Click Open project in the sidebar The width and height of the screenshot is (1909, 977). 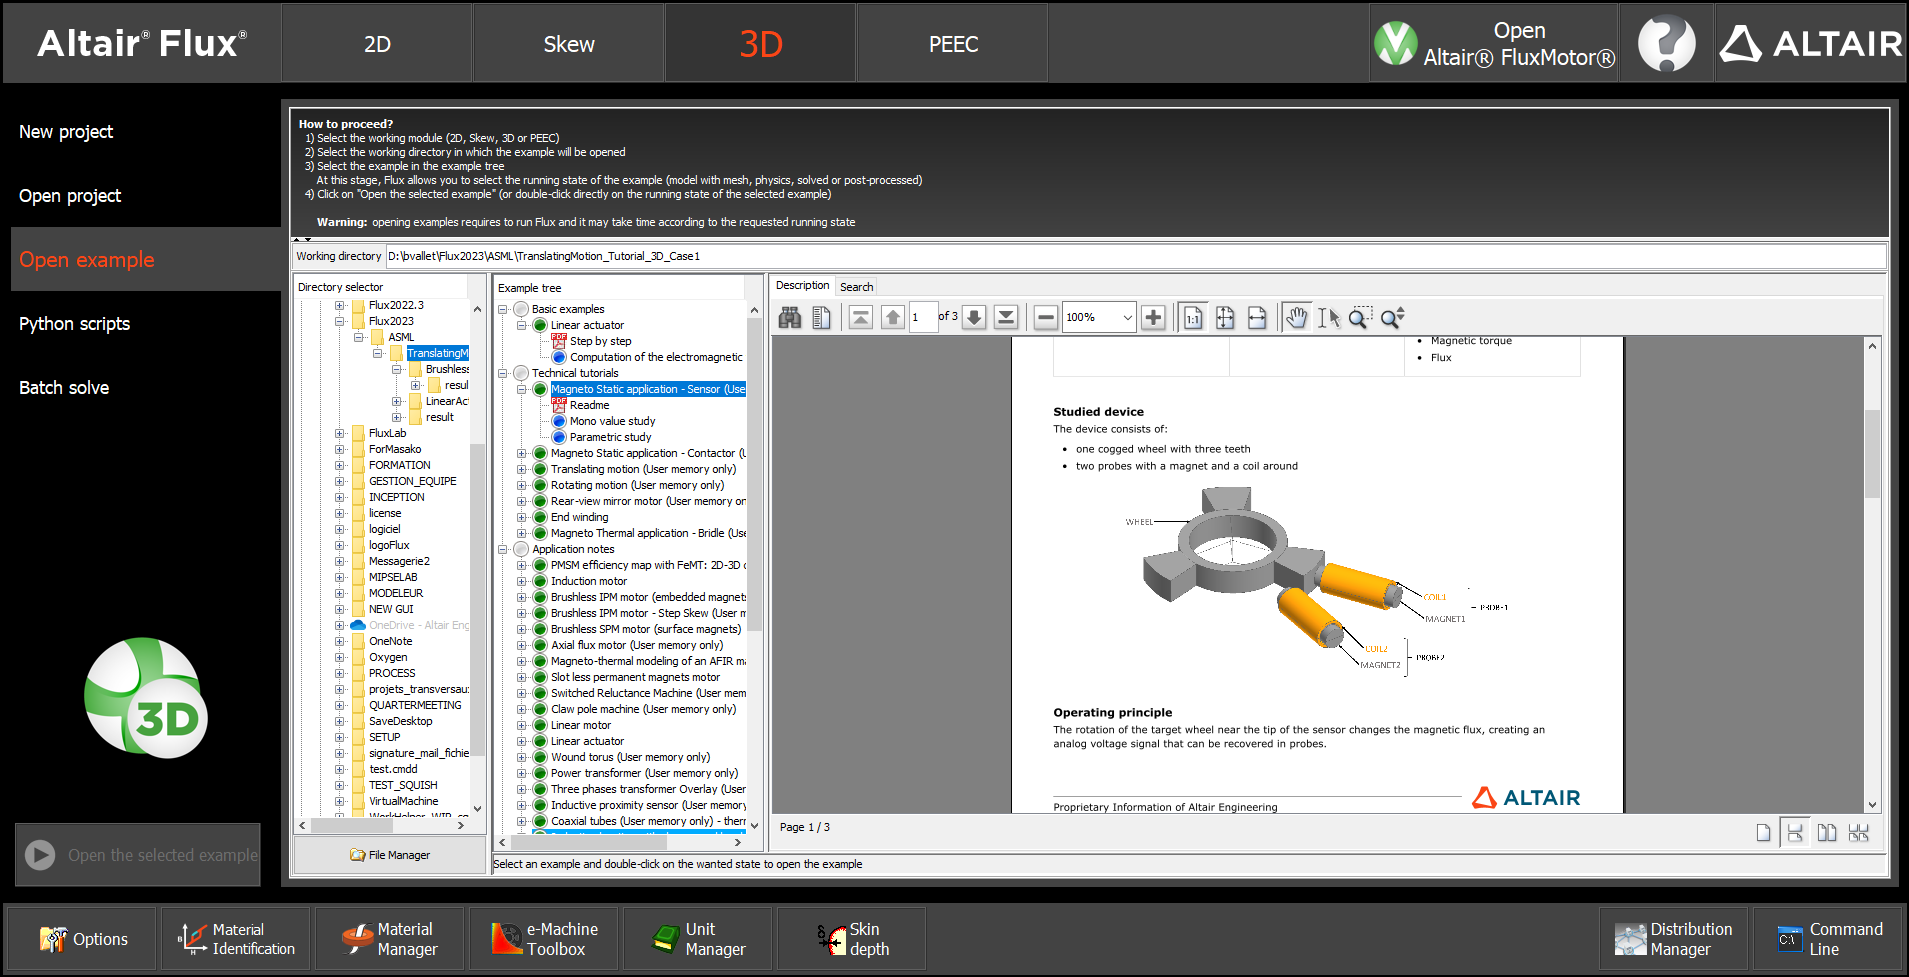pos(70,196)
